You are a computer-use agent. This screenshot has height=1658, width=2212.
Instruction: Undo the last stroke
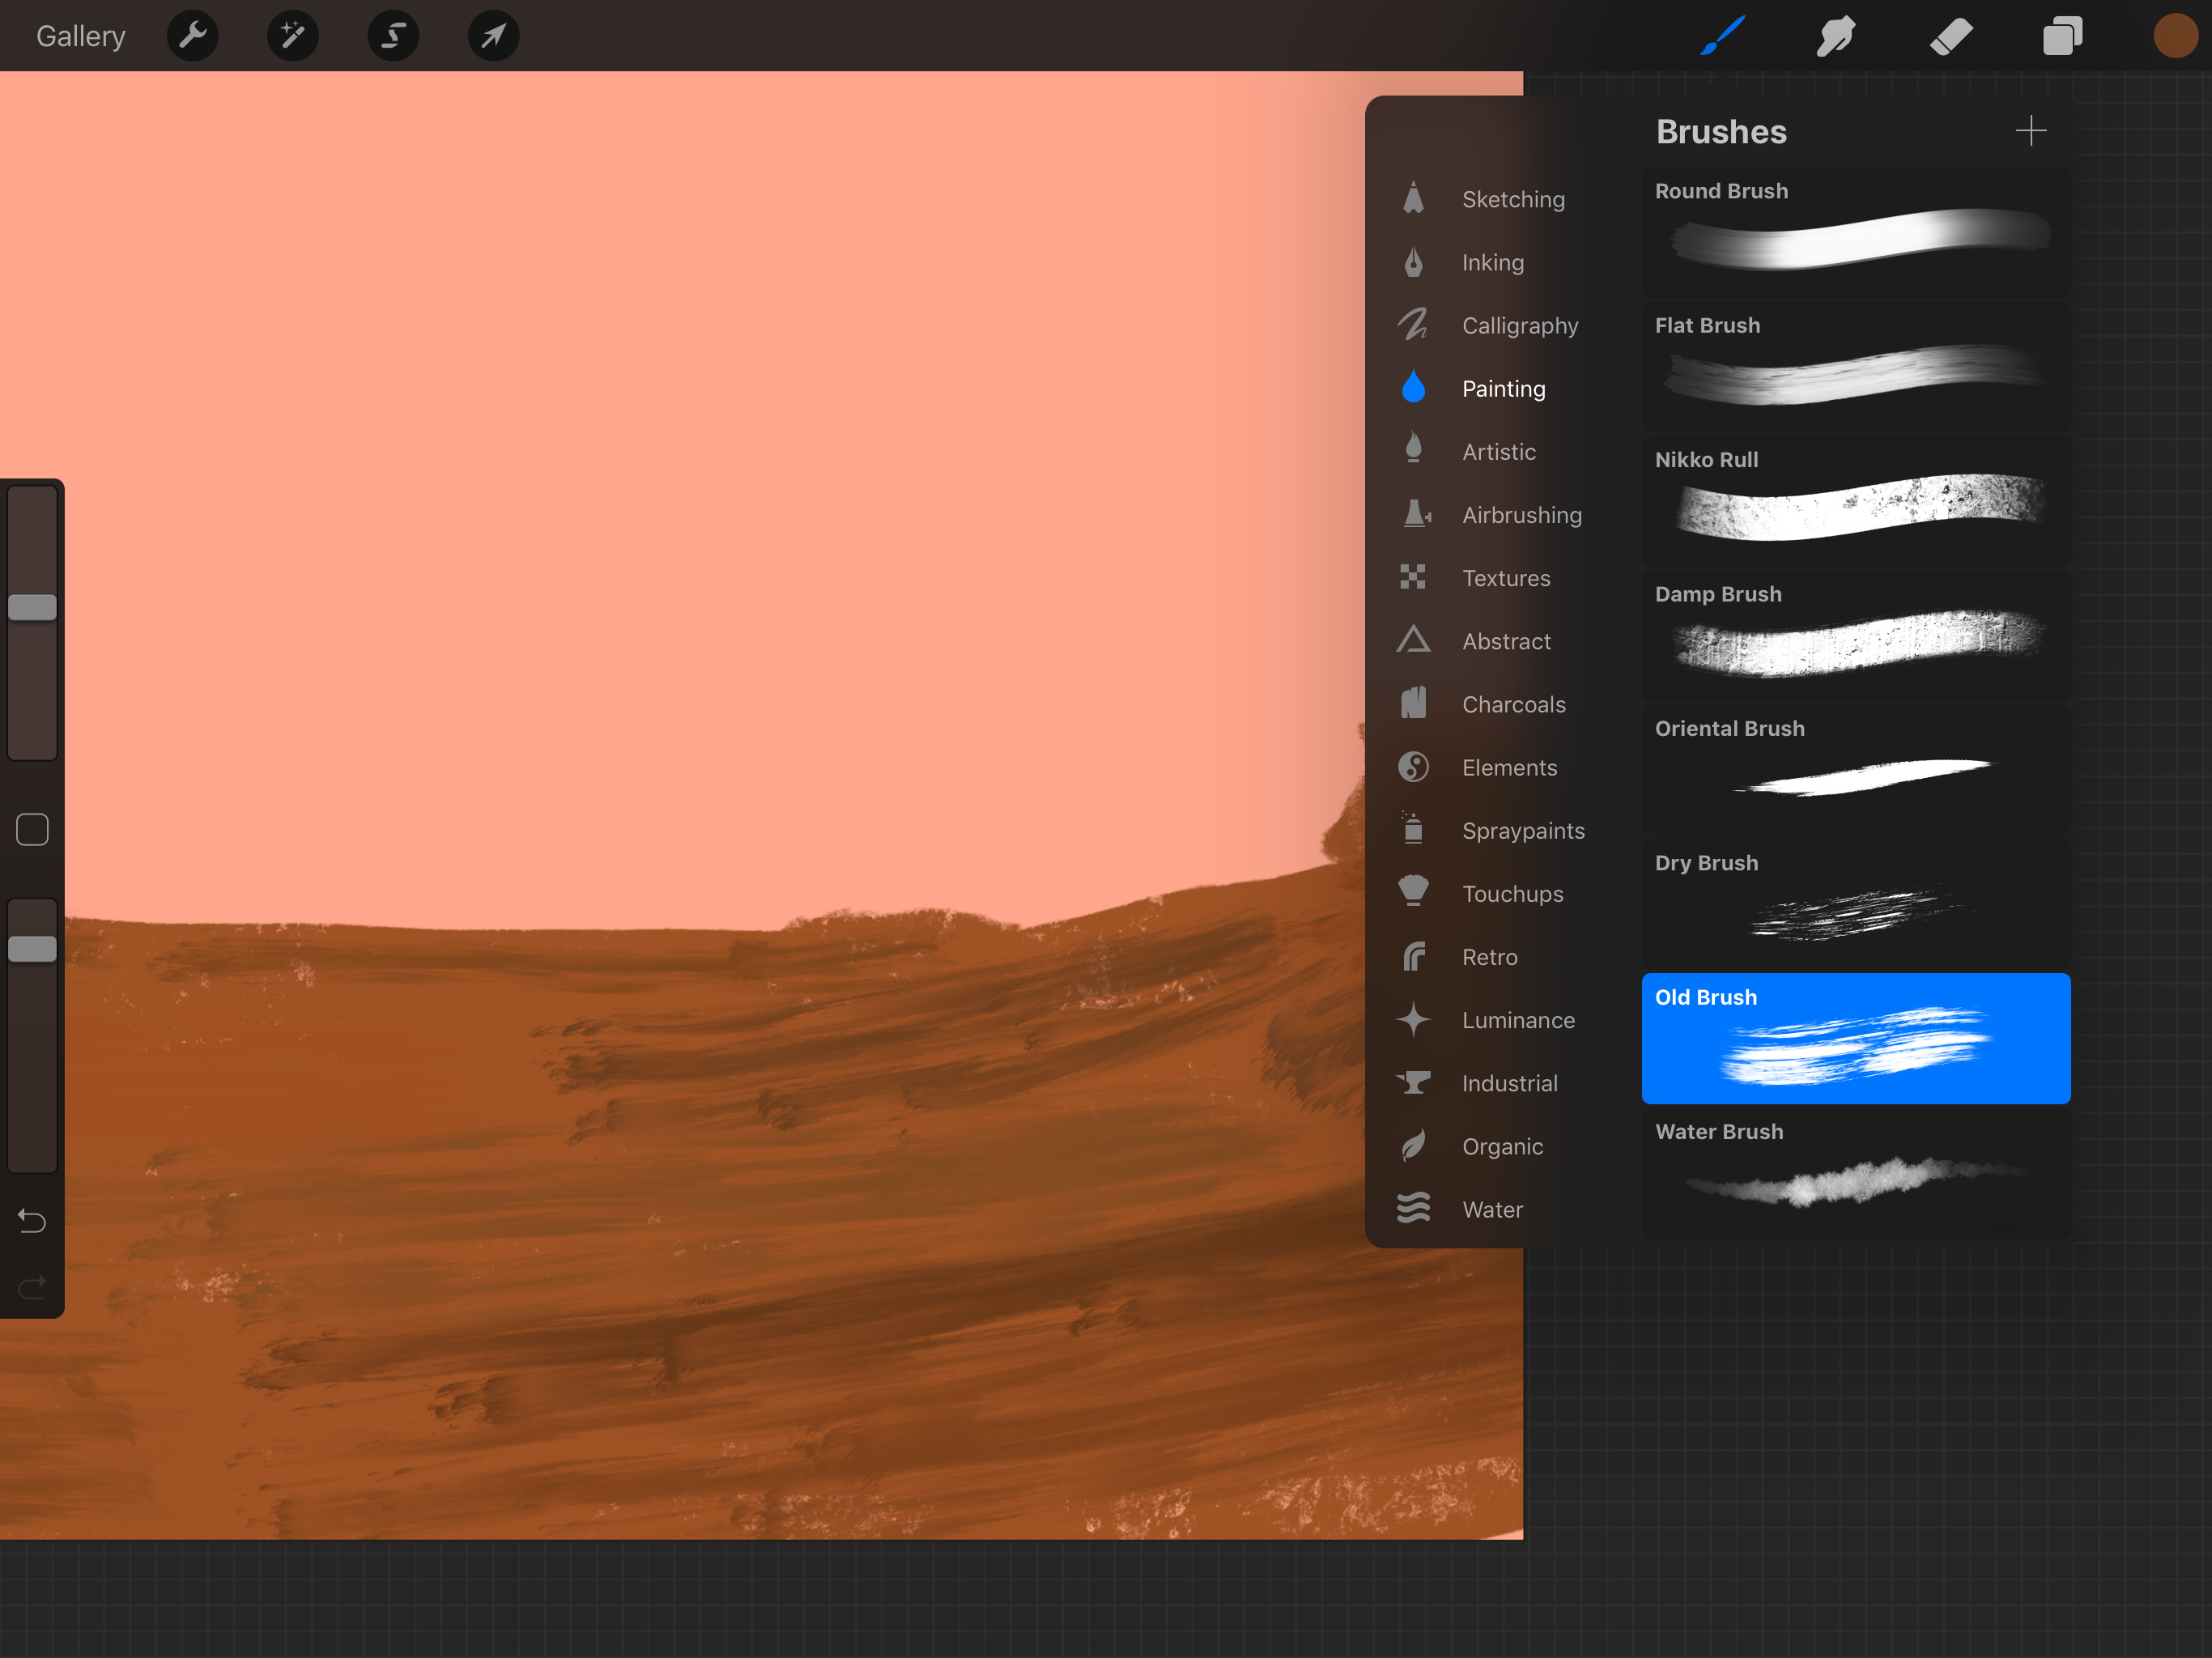[x=32, y=1221]
